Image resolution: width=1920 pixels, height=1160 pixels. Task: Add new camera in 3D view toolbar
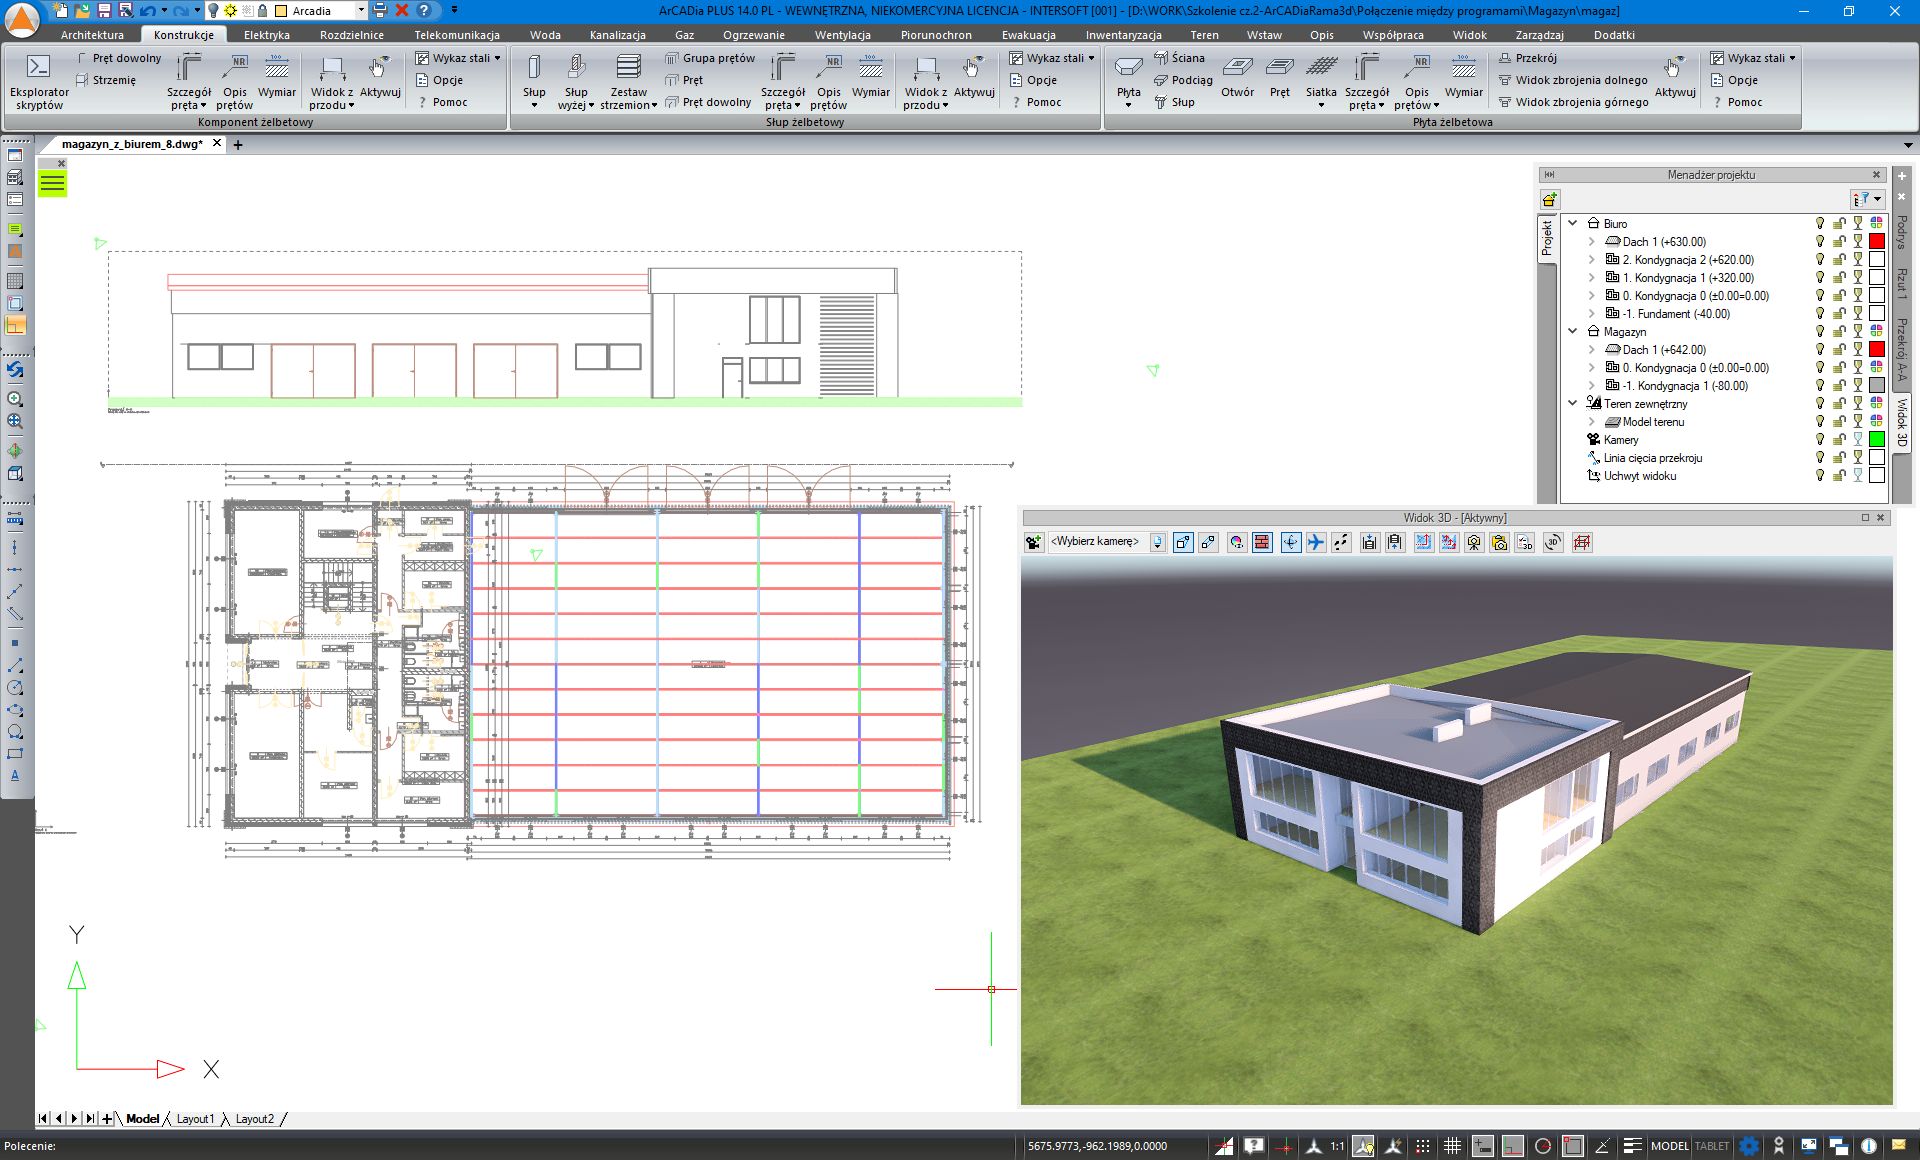(x=1034, y=542)
